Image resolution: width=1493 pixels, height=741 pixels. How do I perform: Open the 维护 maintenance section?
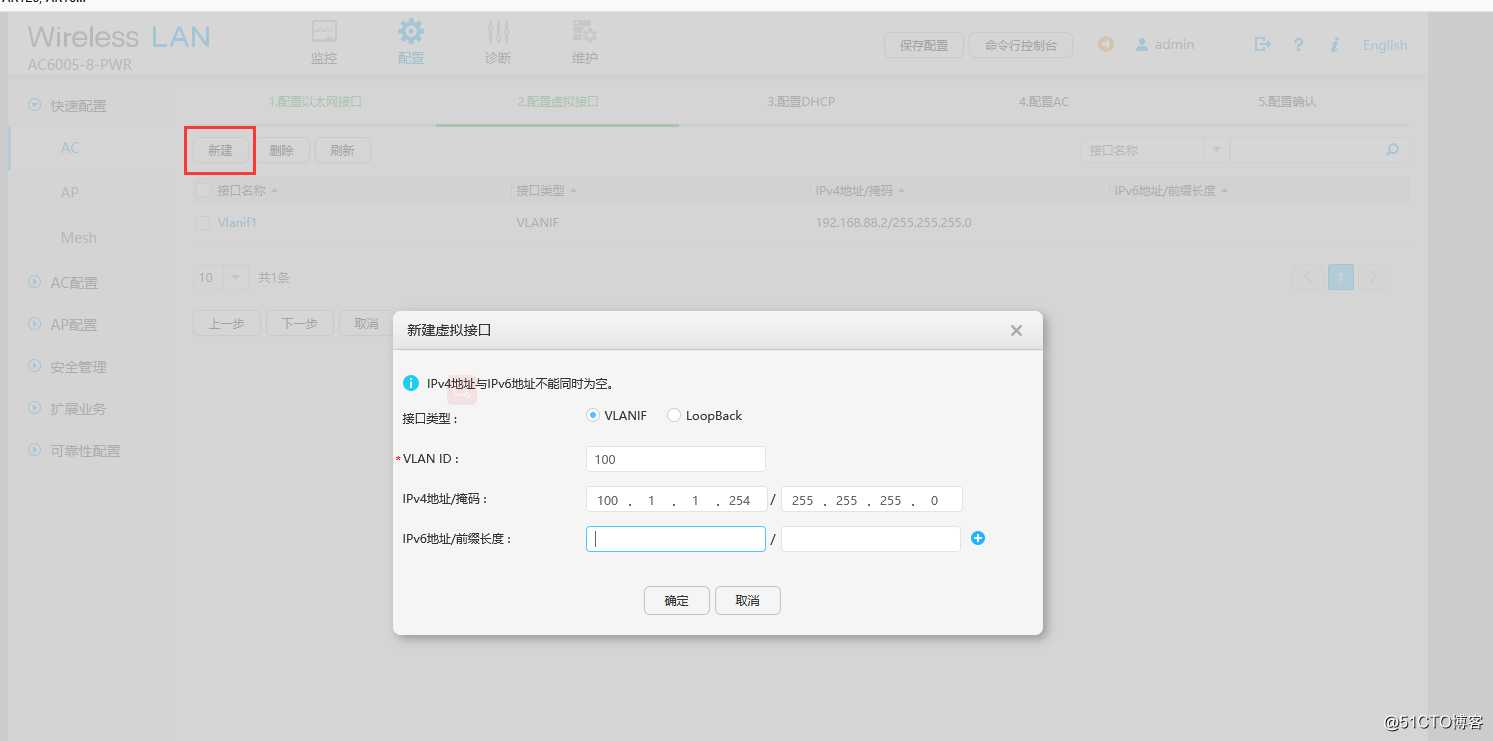pos(585,43)
